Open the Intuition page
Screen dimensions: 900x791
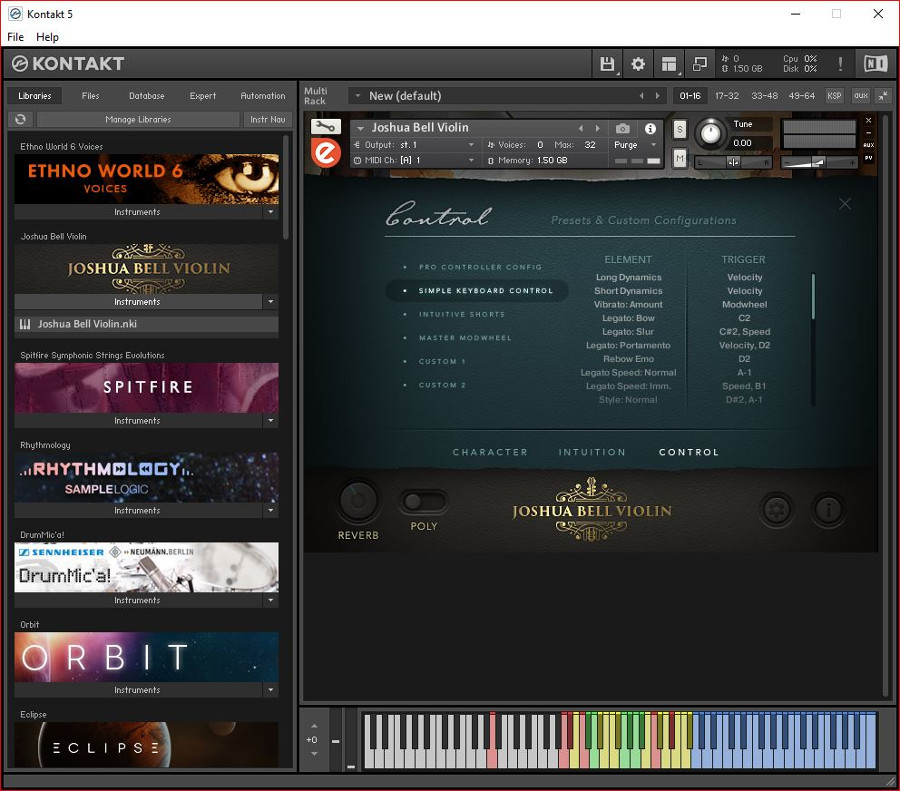pyautogui.click(x=592, y=452)
